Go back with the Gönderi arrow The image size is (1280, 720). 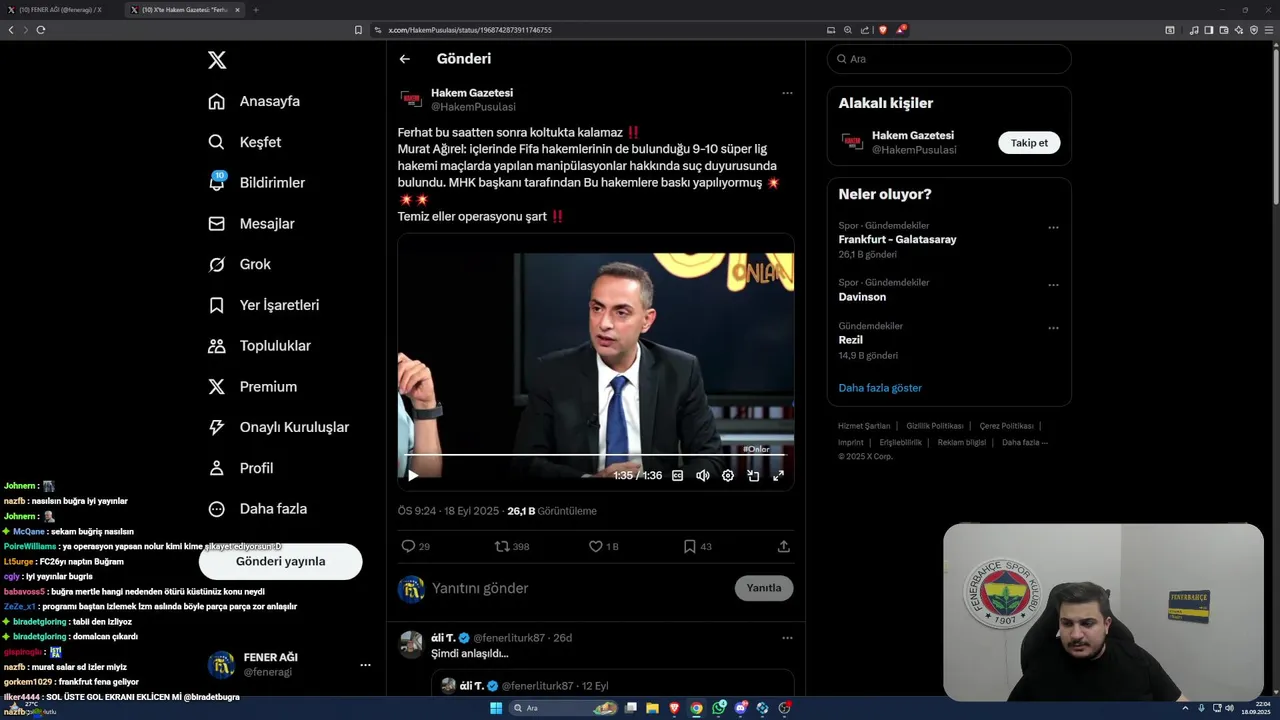pyautogui.click(x=405, y=59)
